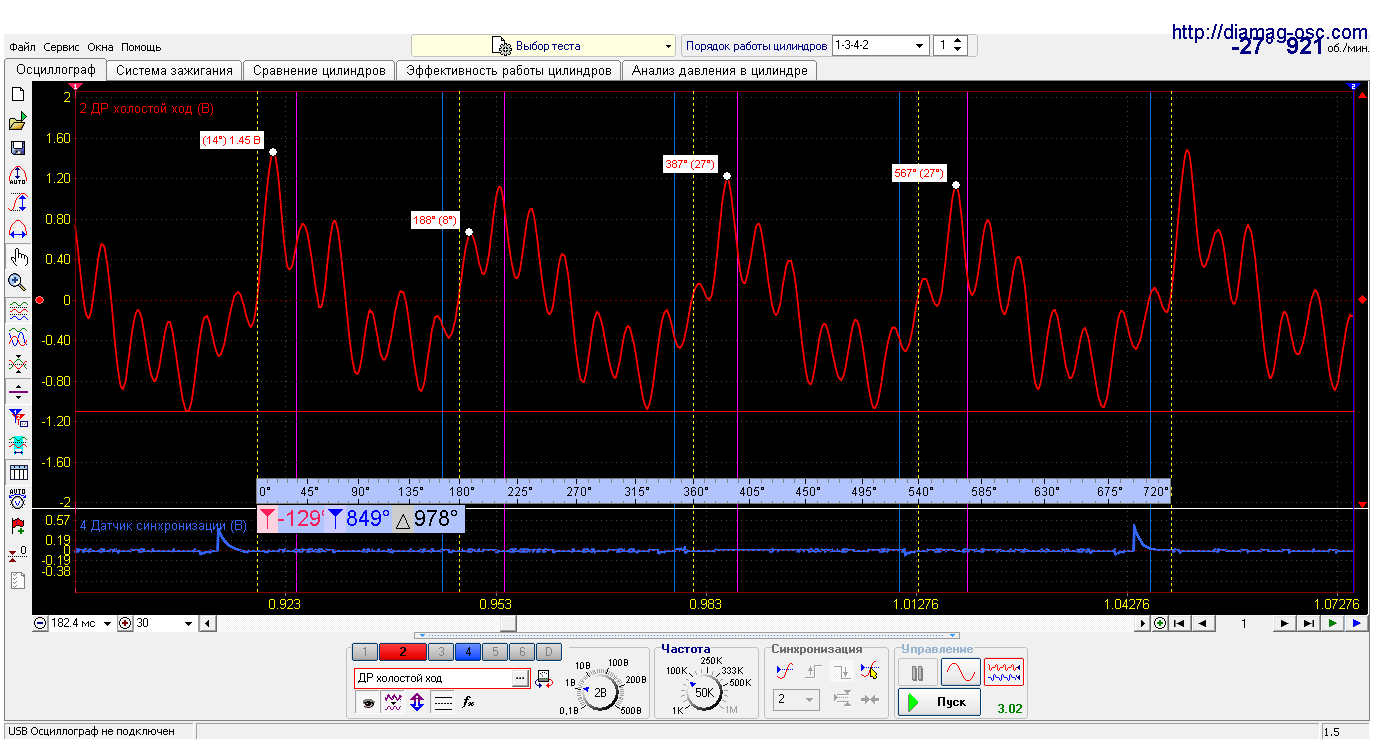Open the Помощь menu

tap(141, 47)
